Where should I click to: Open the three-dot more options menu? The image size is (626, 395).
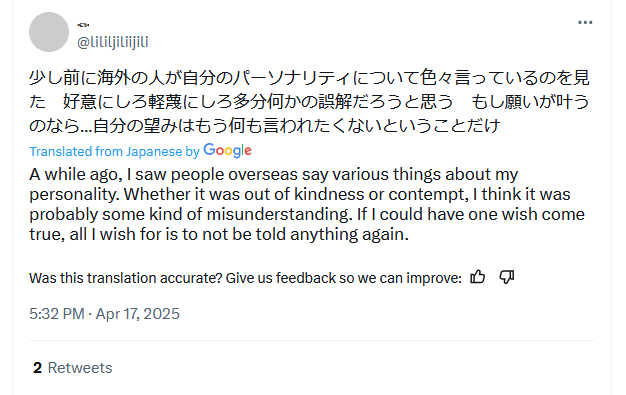pyautogui.click(x=585, y=23)
